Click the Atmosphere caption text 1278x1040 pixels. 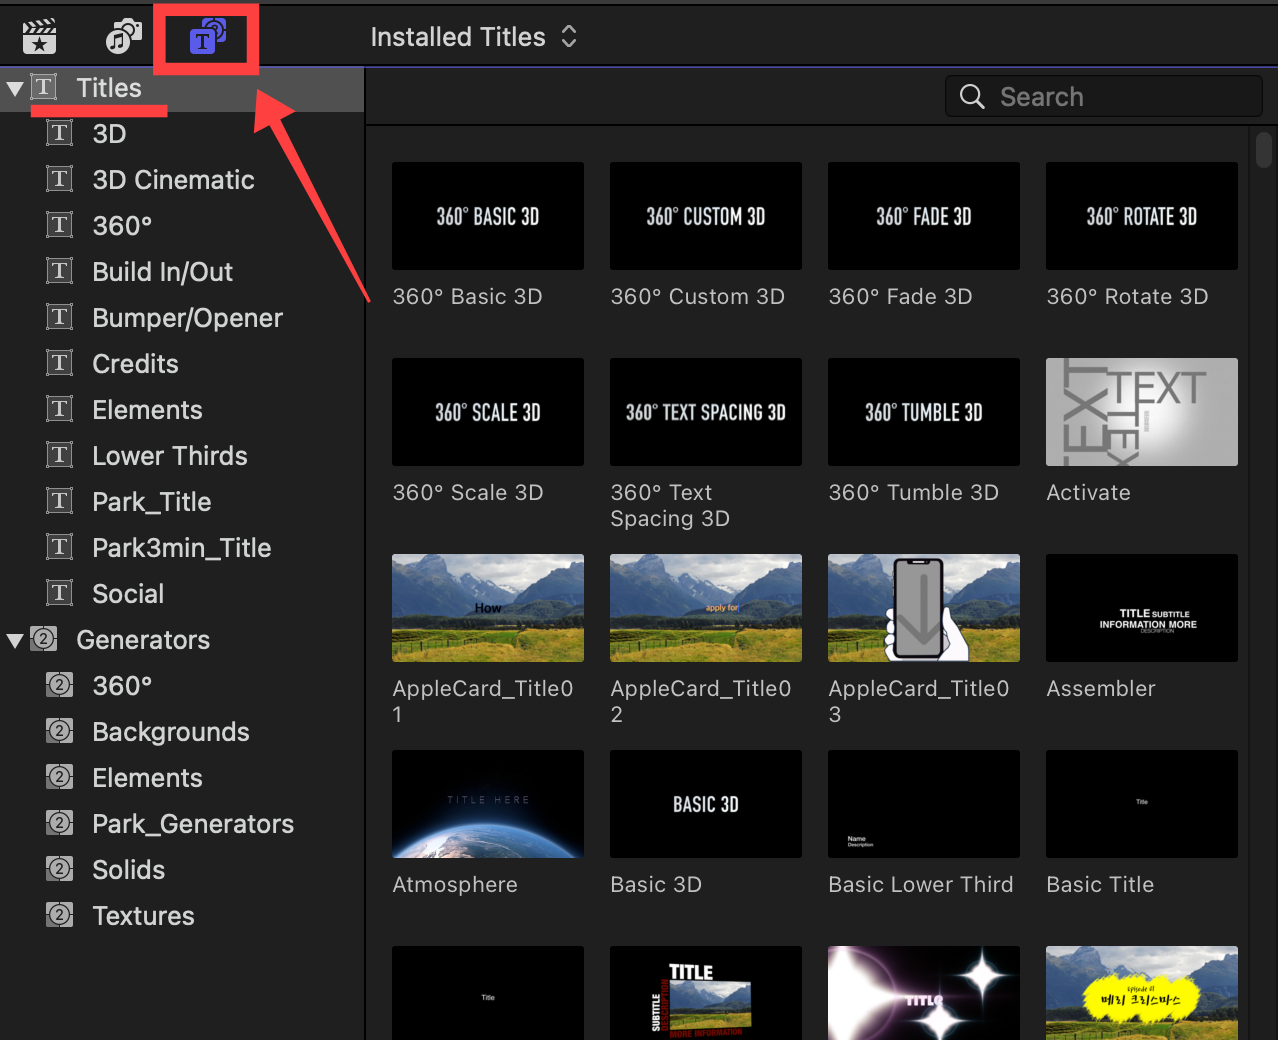455,885
